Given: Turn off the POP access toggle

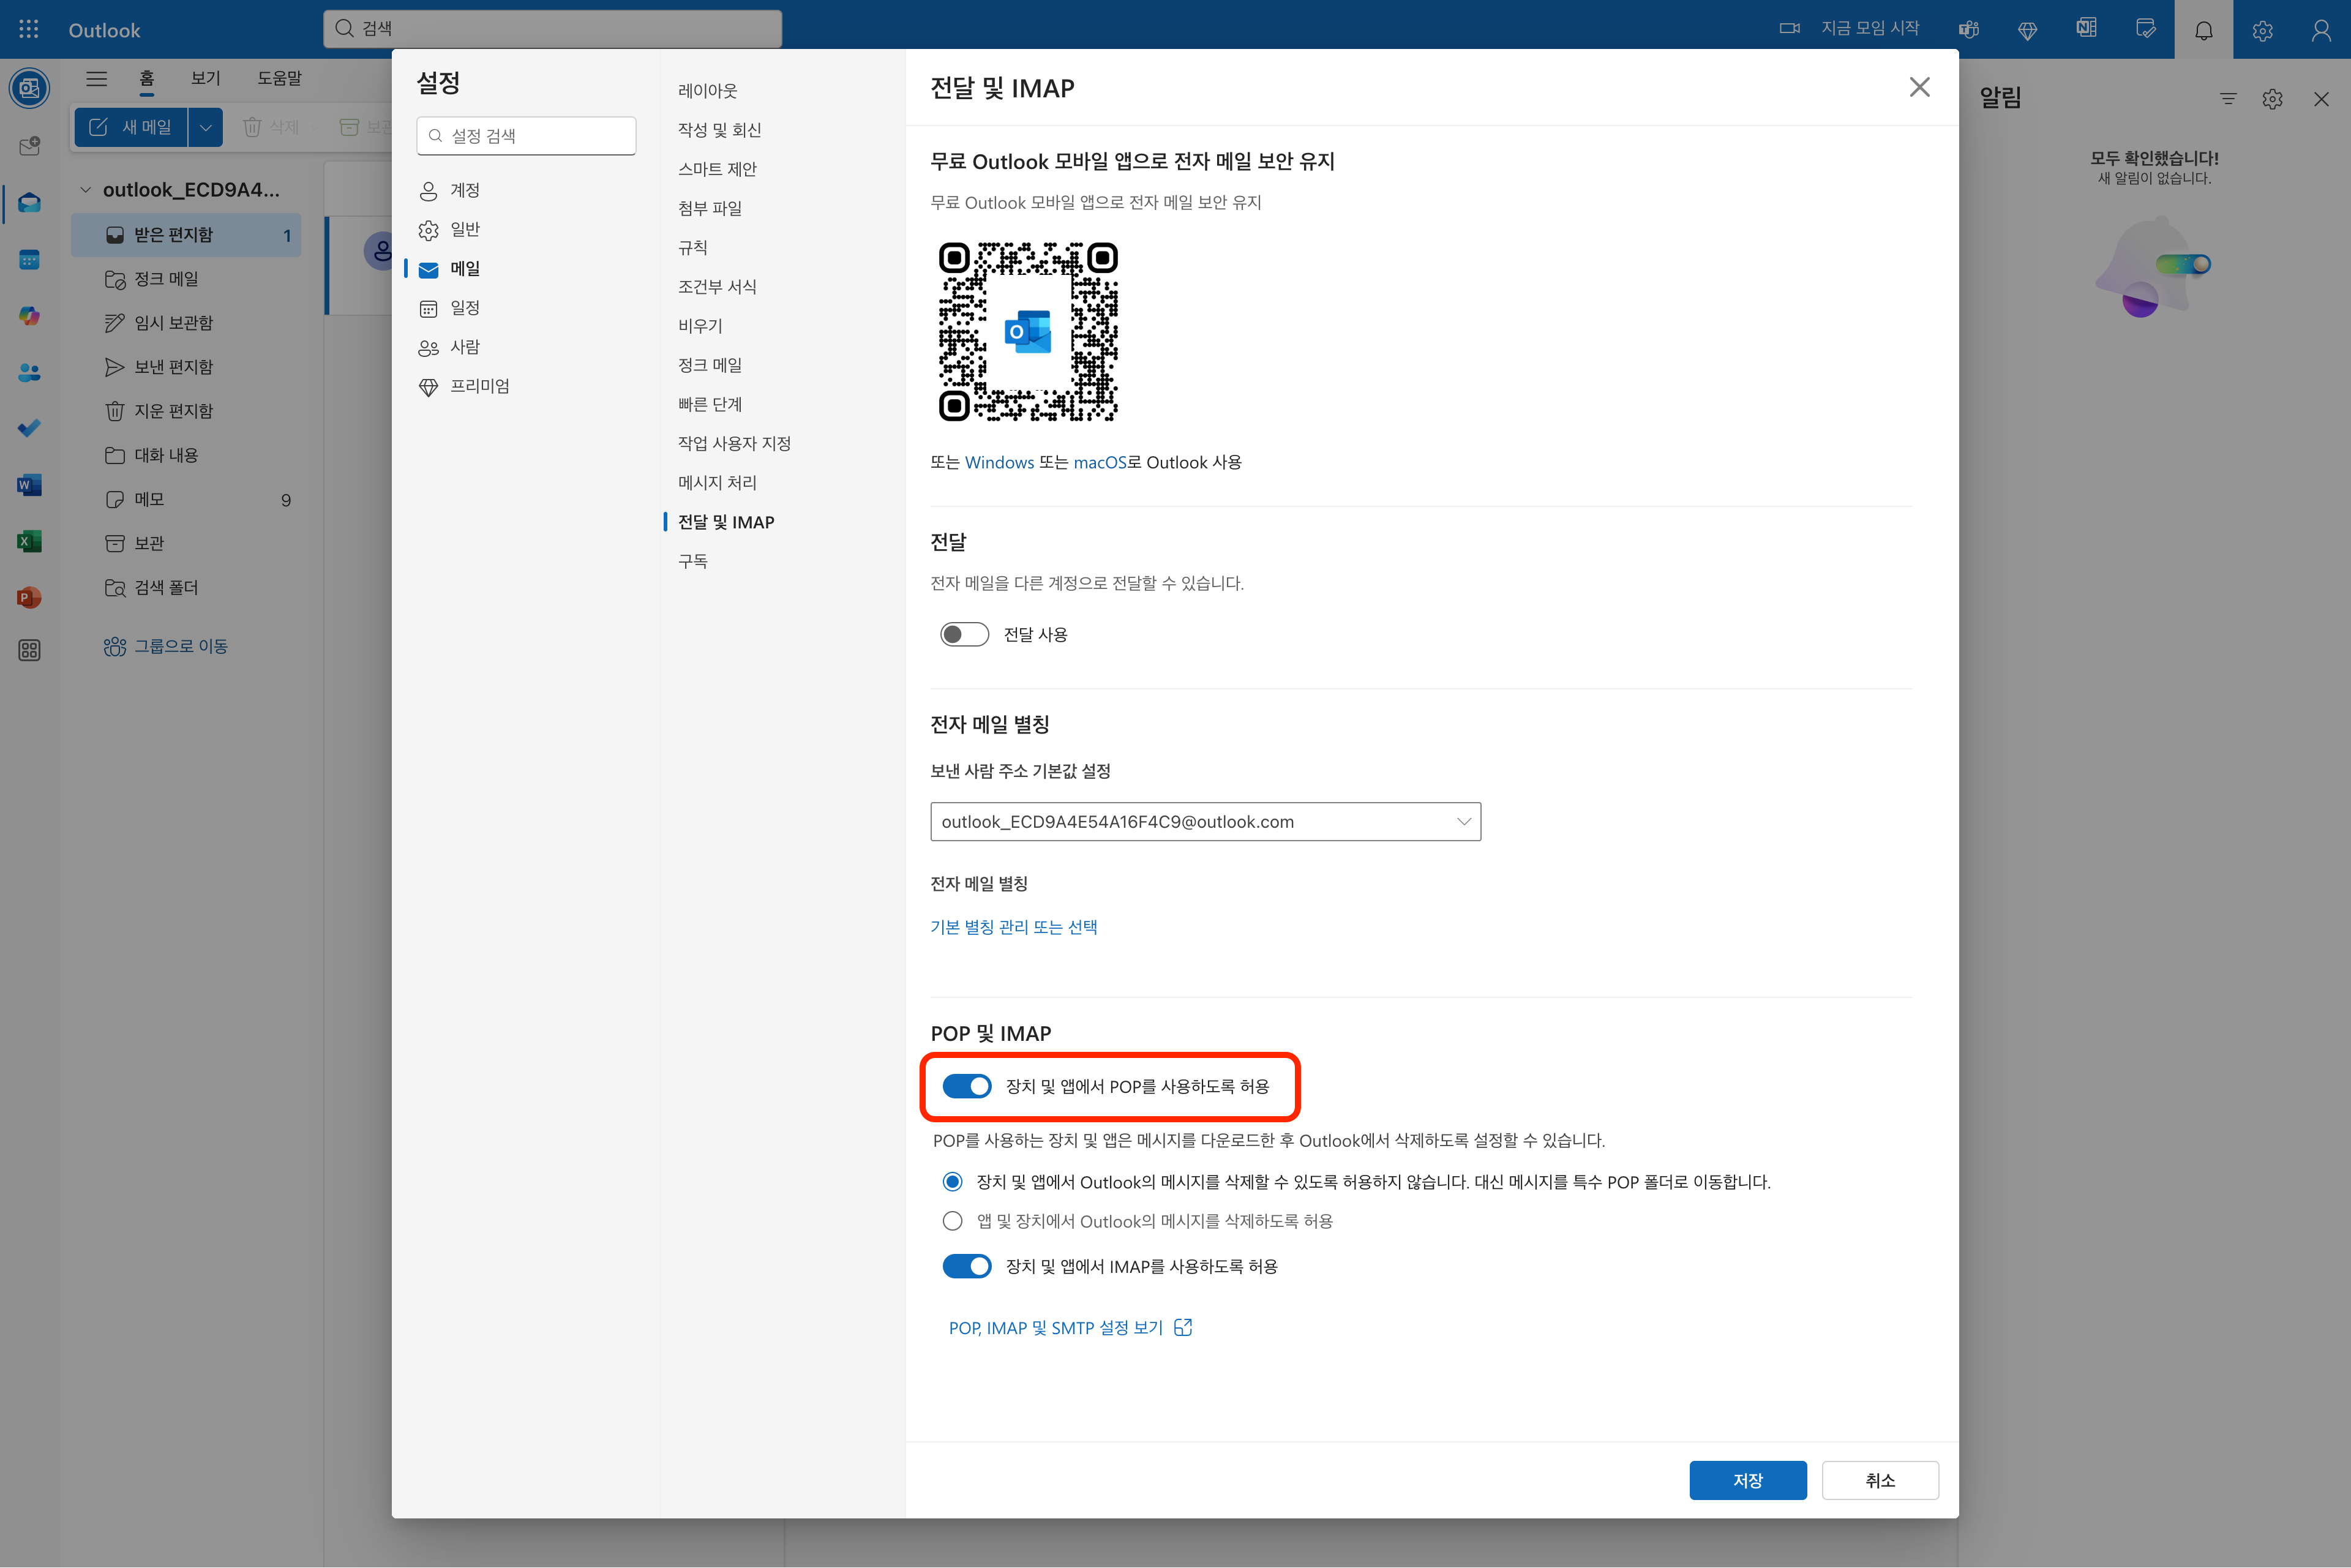Looking at the screenshot, I should tap(966, 1086).
